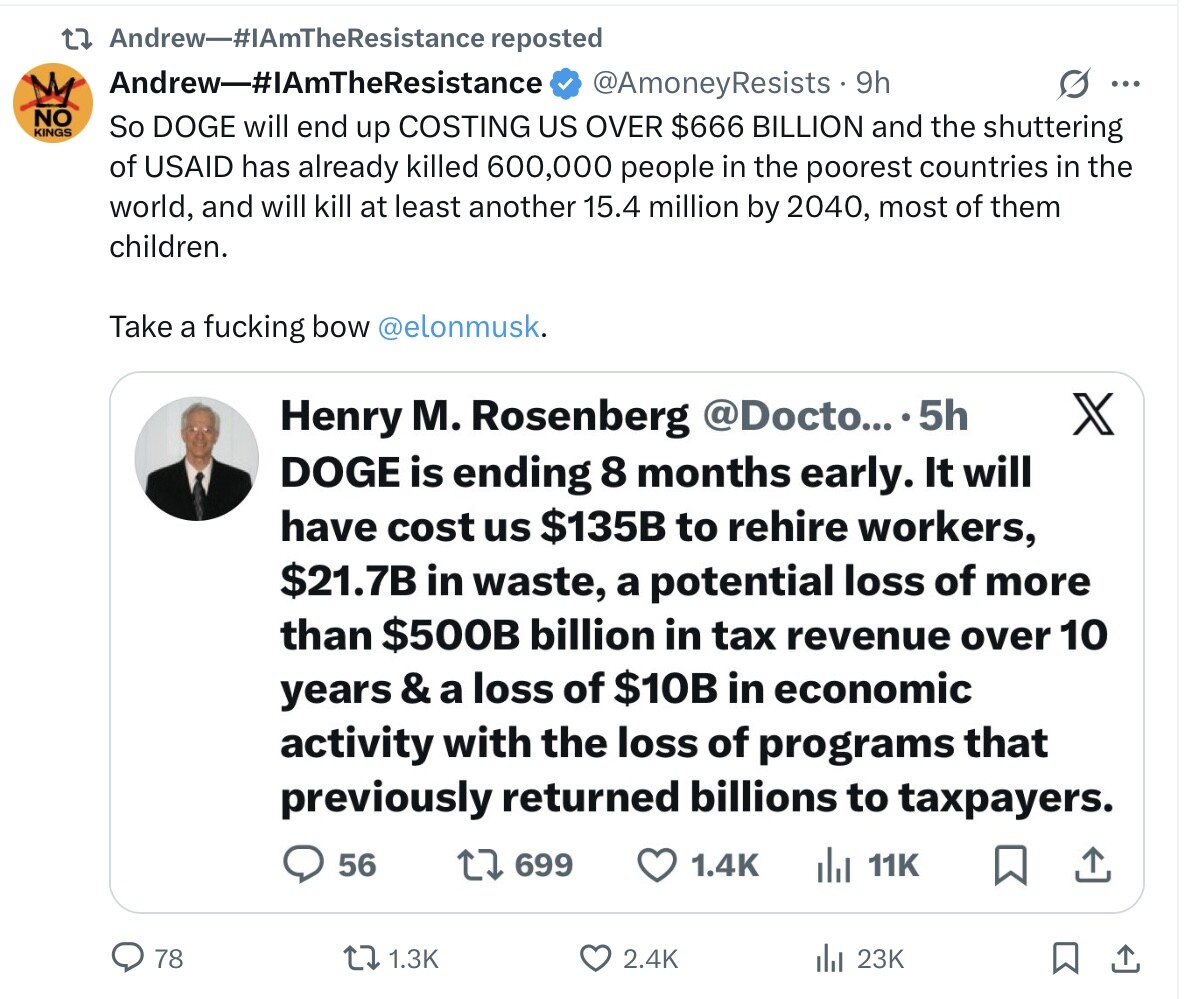View analytics for main tweet (23K views)
Screen dimensions: 1186x999
pos(830,959)
